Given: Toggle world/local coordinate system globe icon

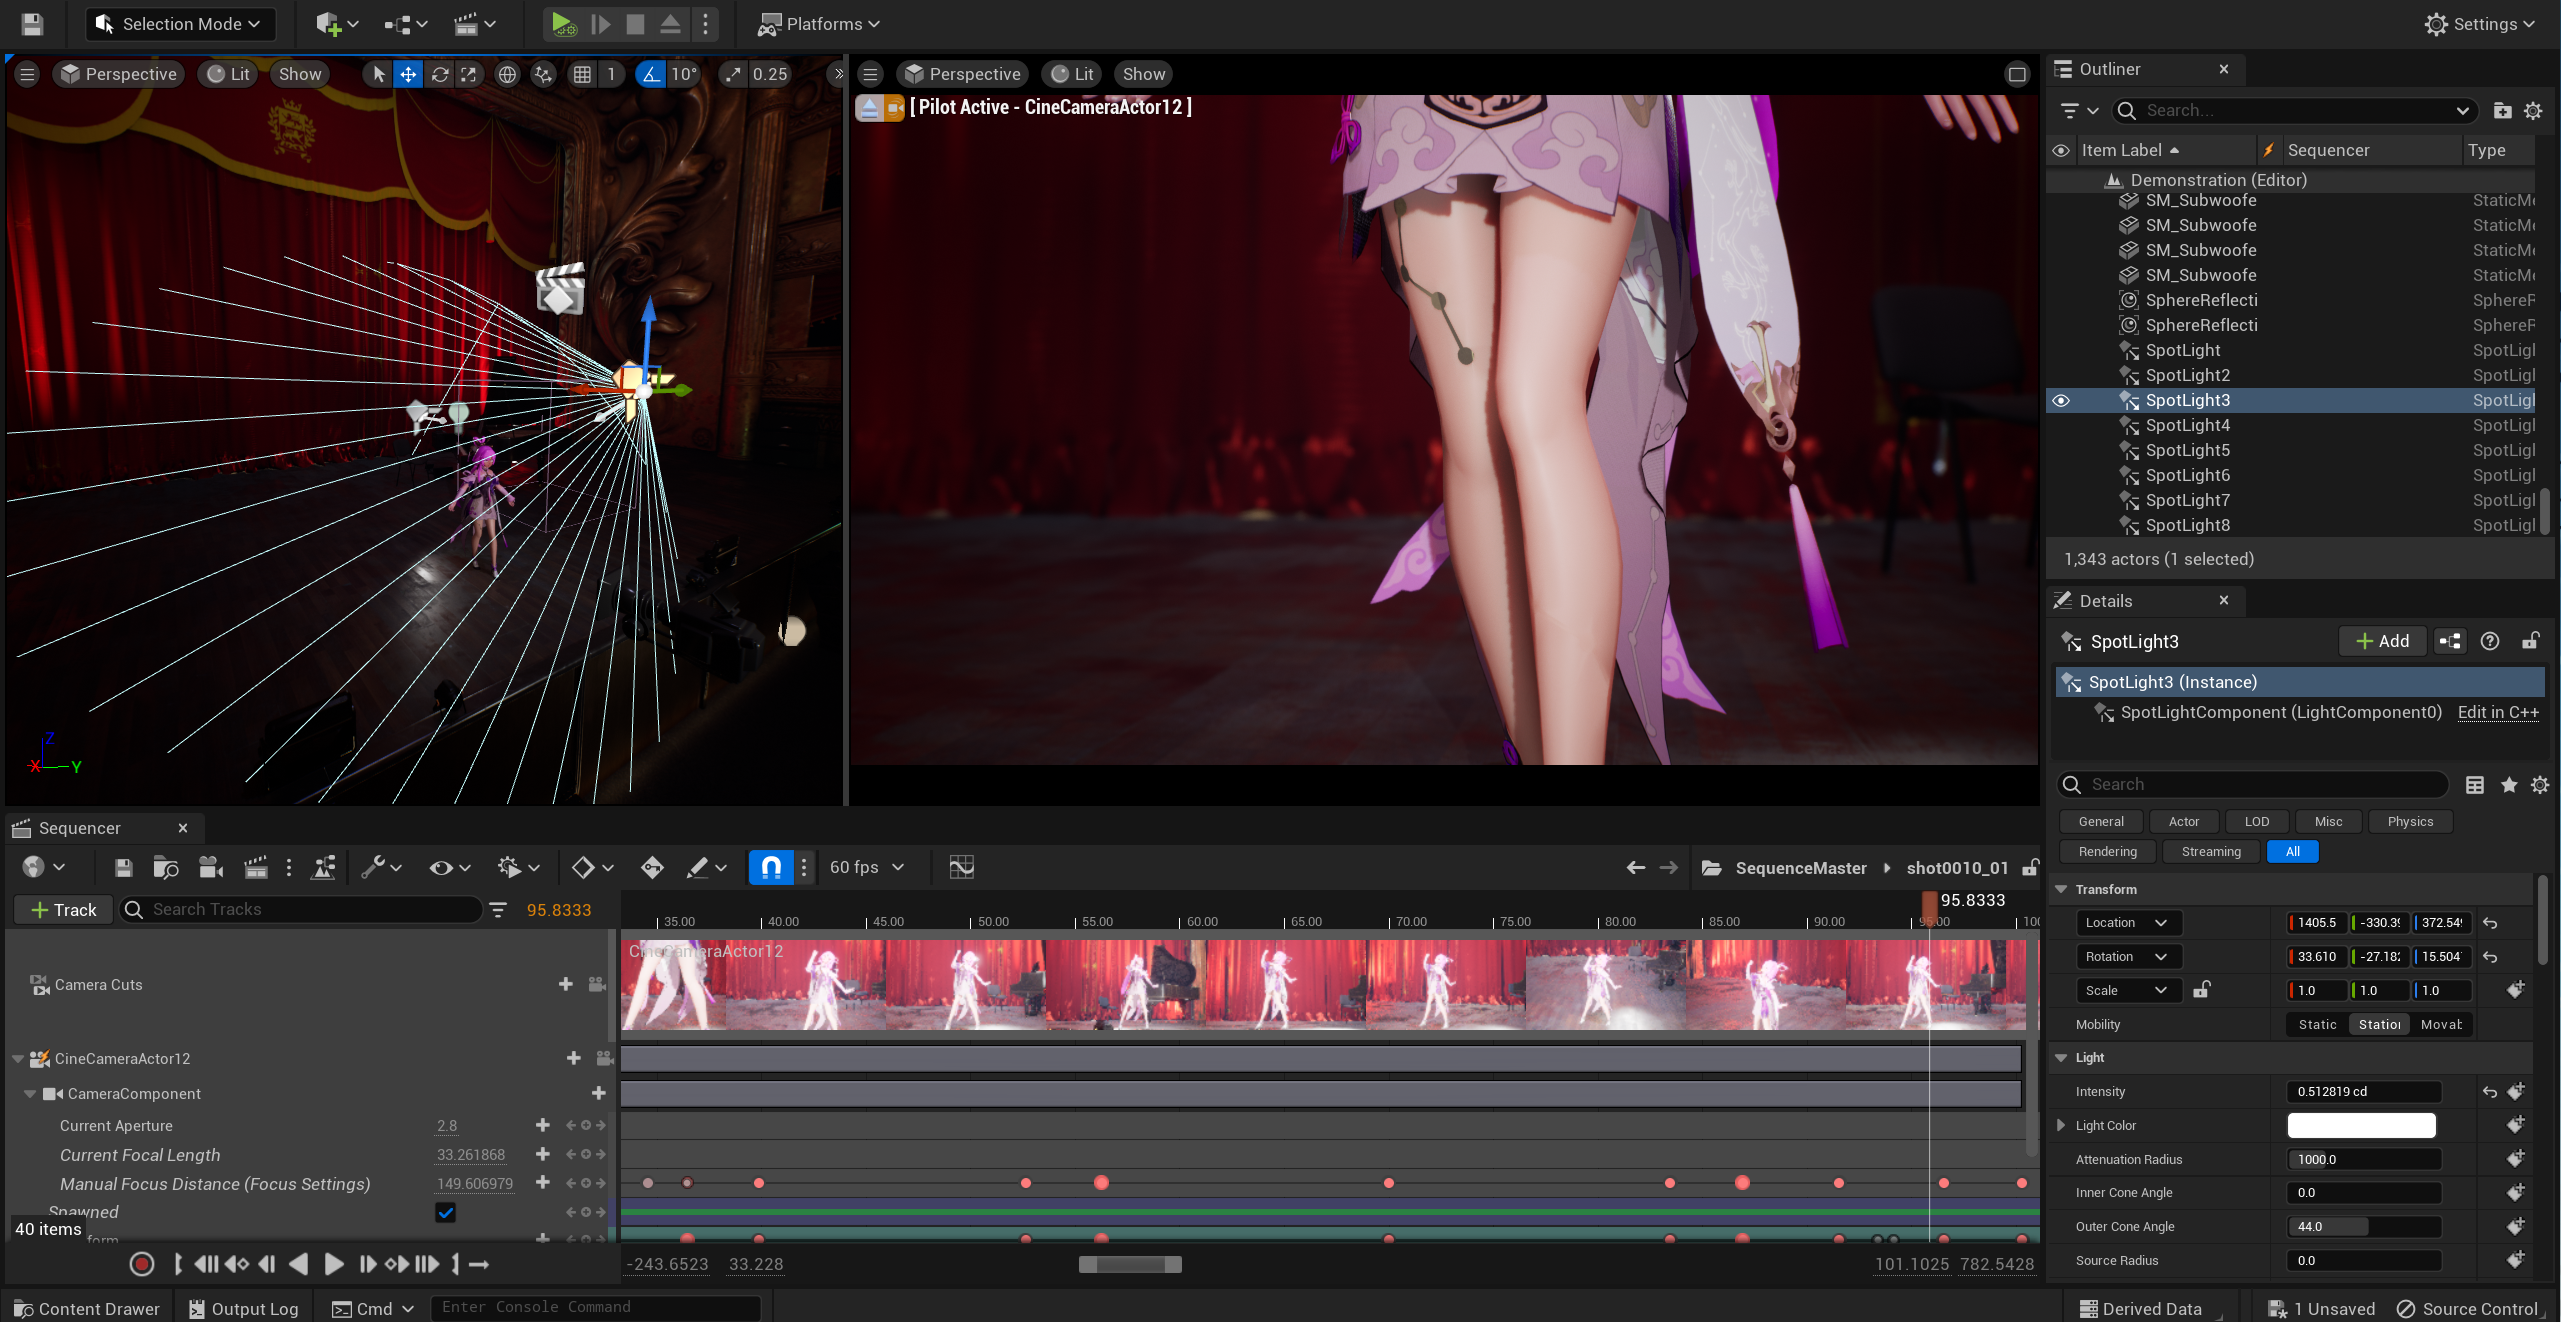Looking at the screenshot, I should tap(508, 74).
